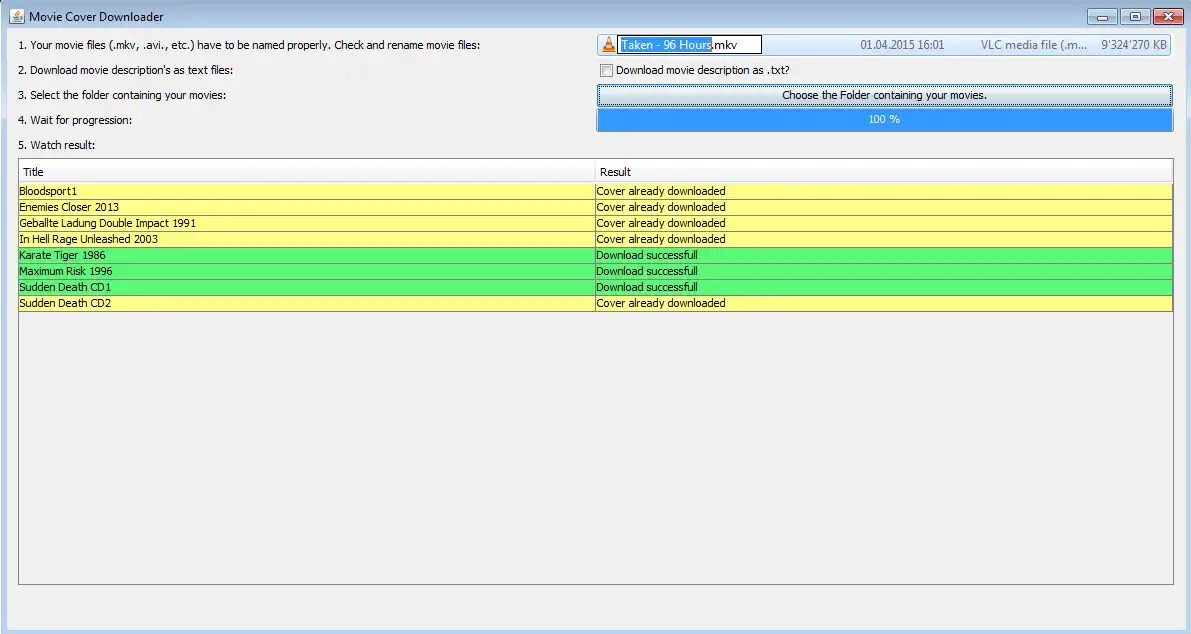Enable Download movie description as .txt checkbox
This screenshot has width=1191, height=634.
[x=606, y=71]
